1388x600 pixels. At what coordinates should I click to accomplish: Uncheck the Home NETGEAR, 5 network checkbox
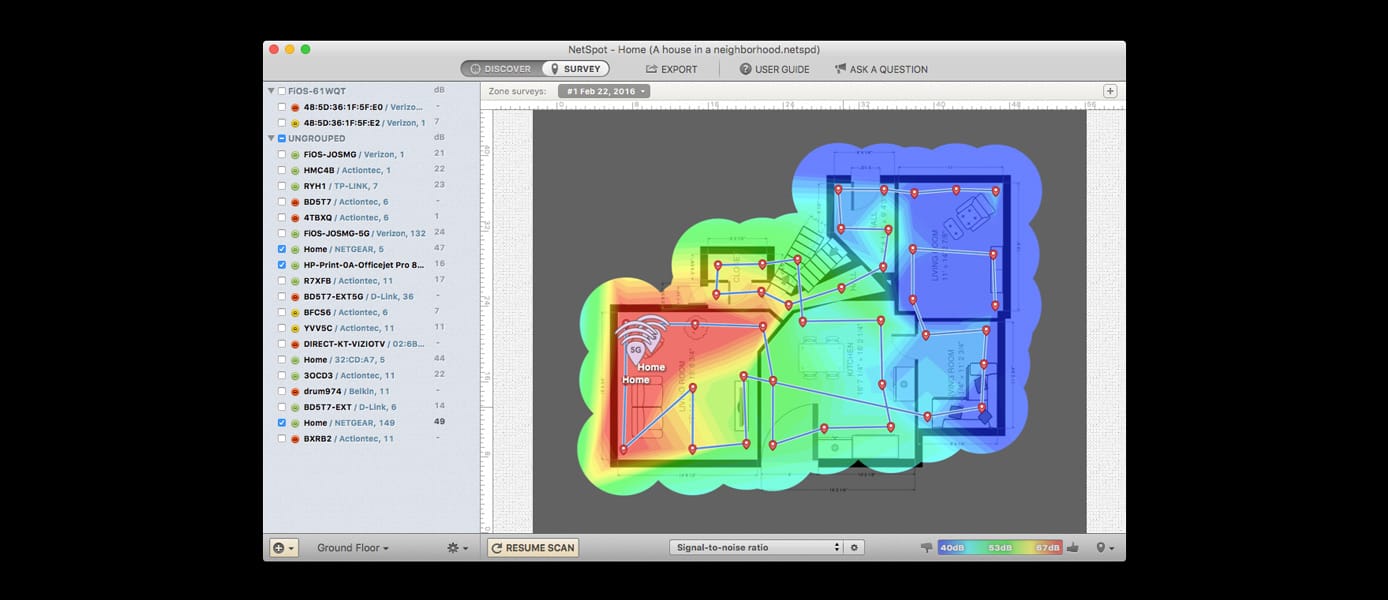(x=282, y=249)
